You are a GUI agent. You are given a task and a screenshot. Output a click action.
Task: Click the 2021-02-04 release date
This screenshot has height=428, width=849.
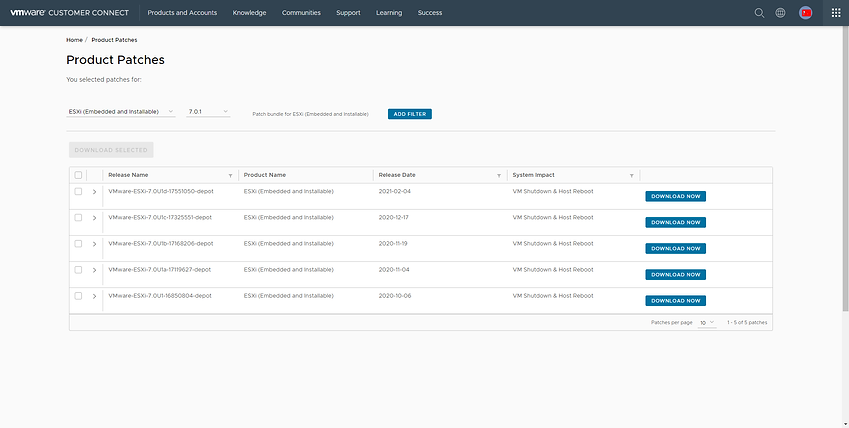395,191
